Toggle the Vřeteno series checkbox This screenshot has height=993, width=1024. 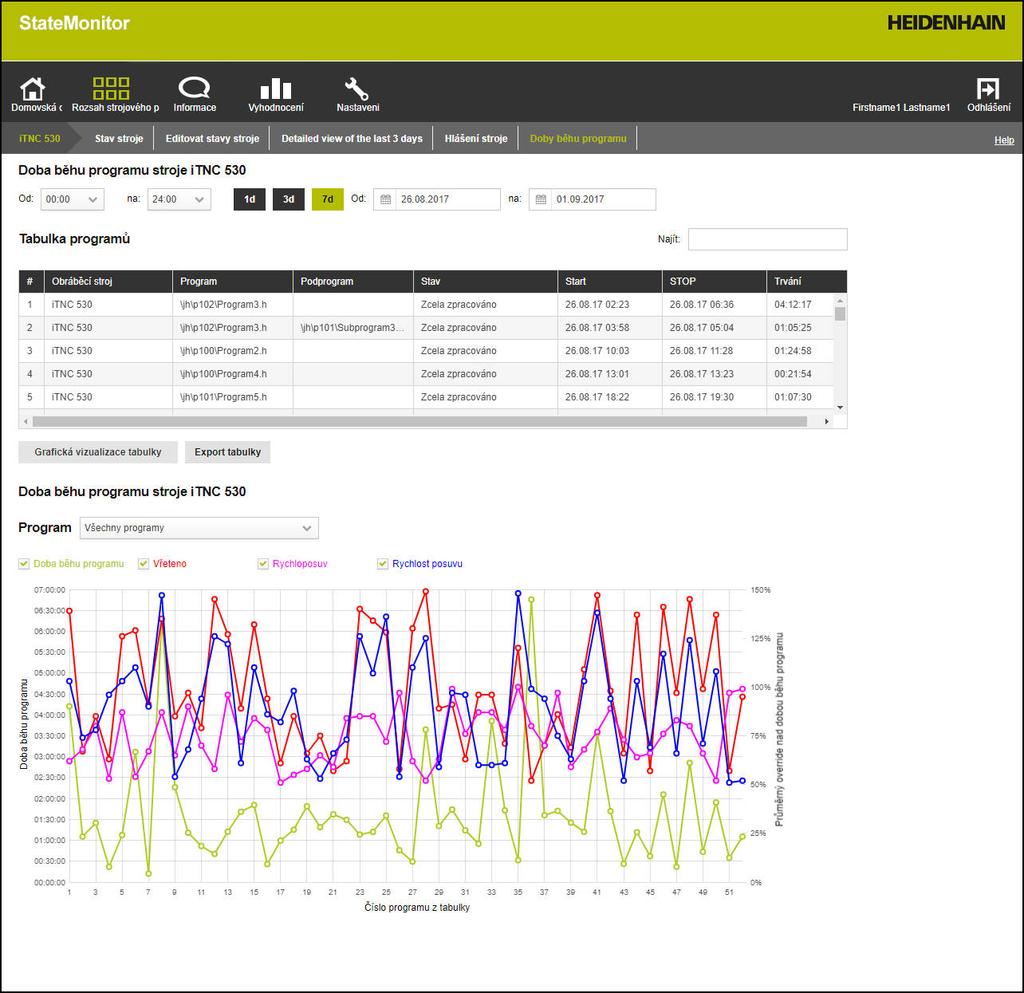pos(144,563)
